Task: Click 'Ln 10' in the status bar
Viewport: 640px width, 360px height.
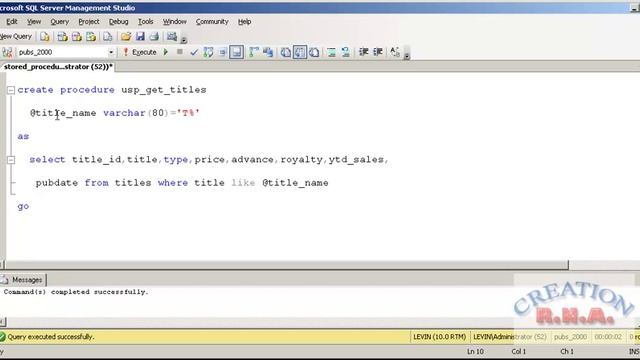Action: click(x=475, y=351)
